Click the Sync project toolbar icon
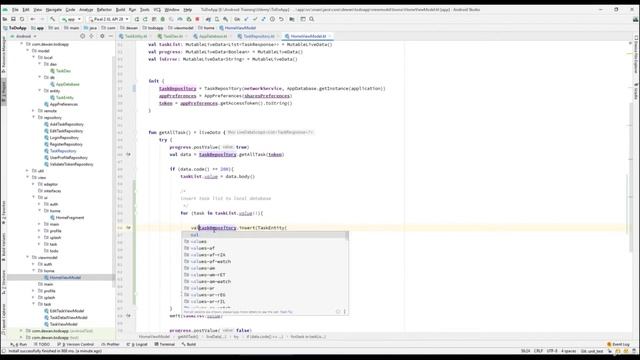 coord(22,19)
